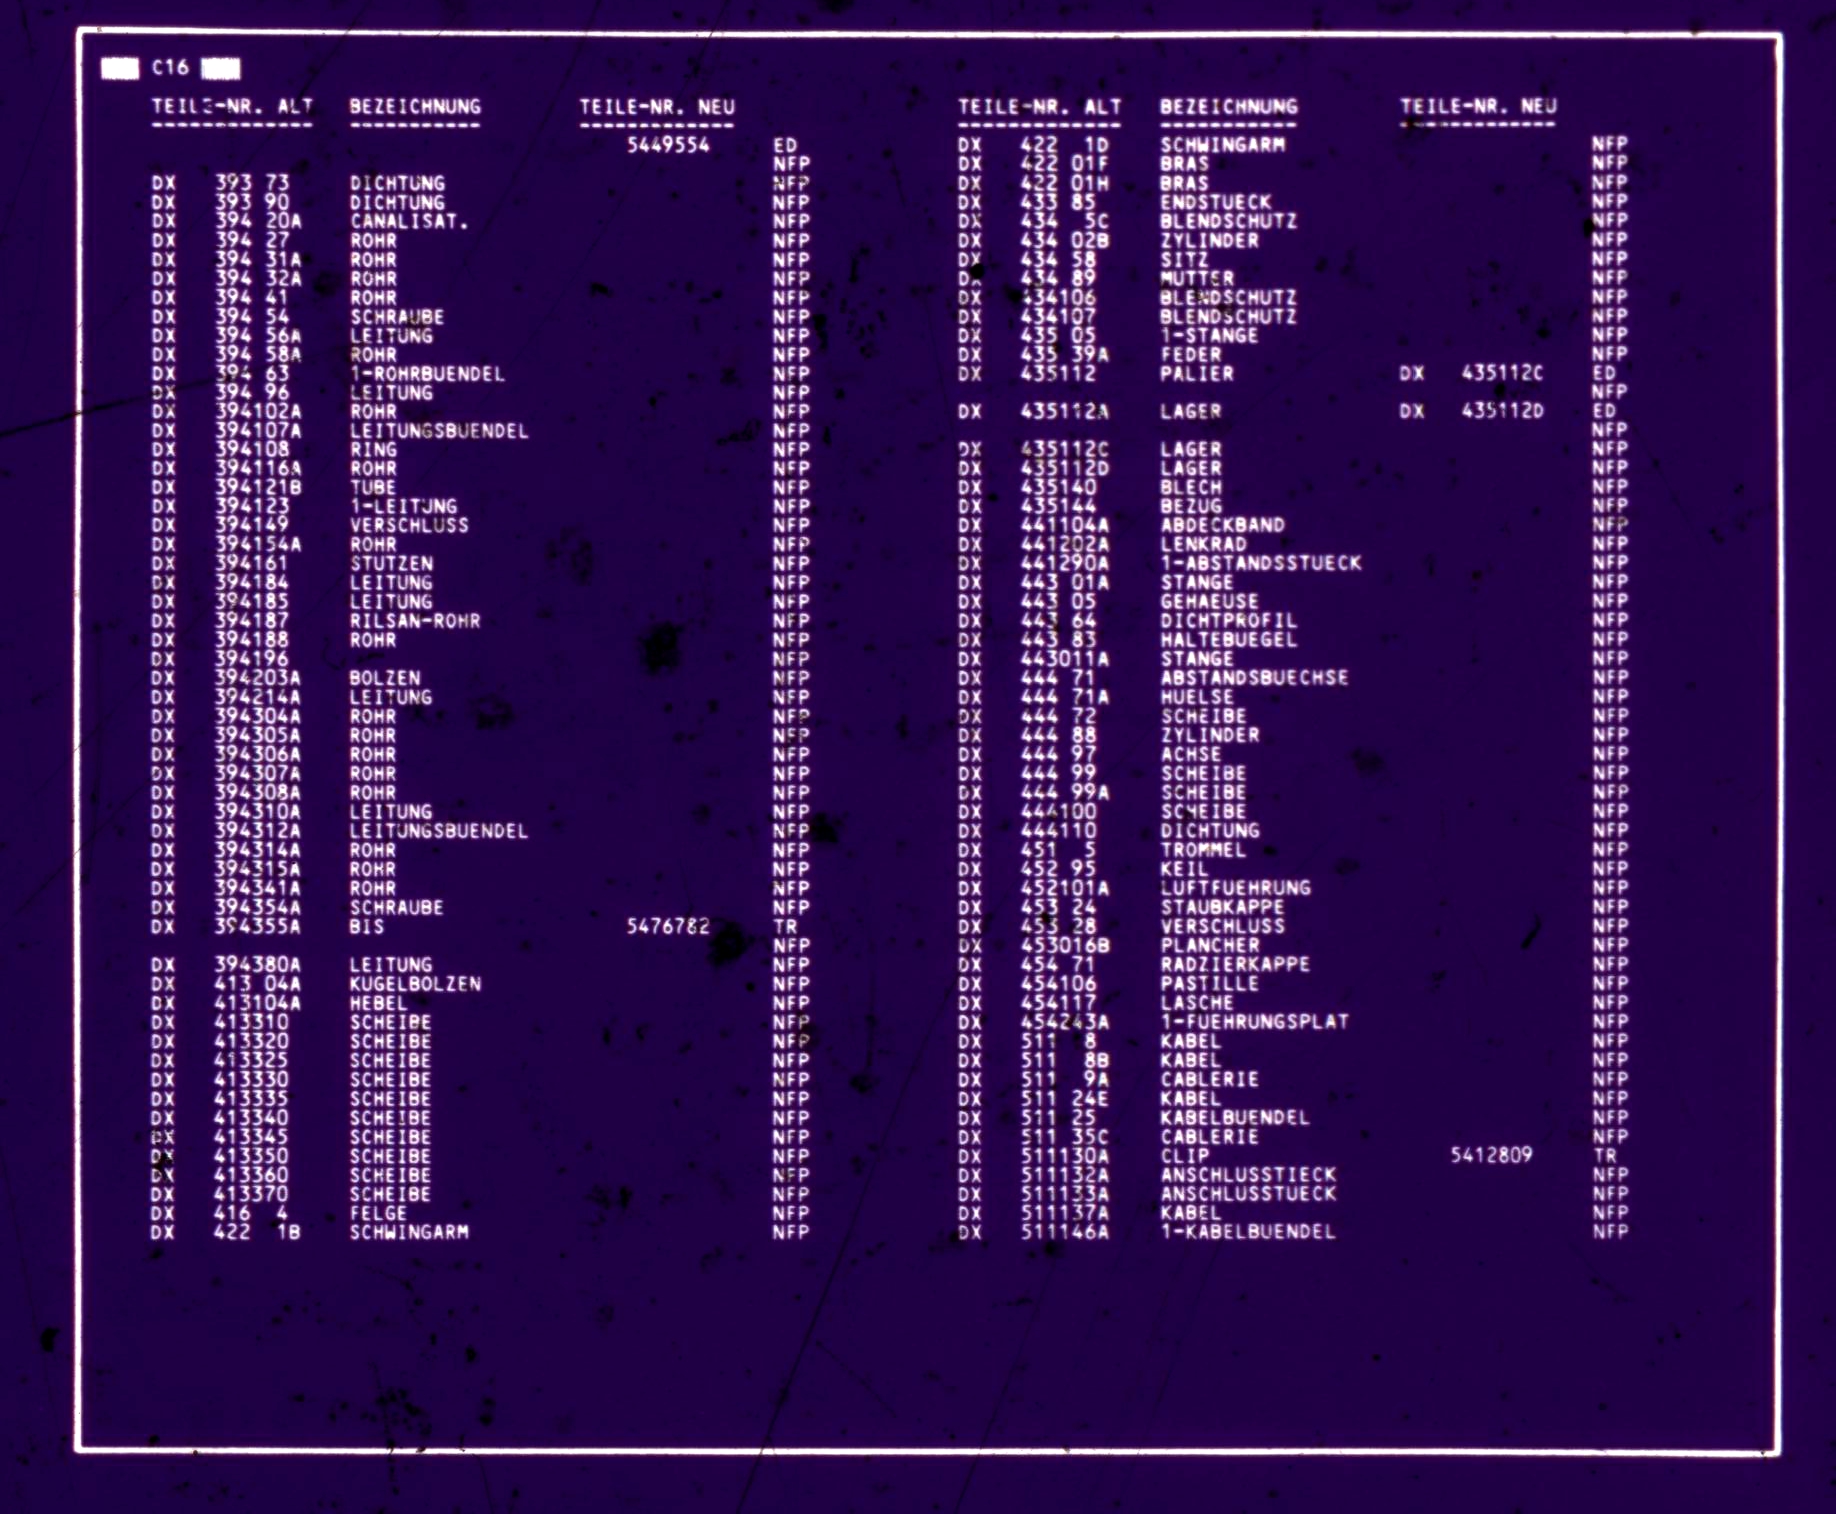The width and height of the screenshot is (1836, 1514).
Task: Select the LASCHE entry
Action: 1197,1003
